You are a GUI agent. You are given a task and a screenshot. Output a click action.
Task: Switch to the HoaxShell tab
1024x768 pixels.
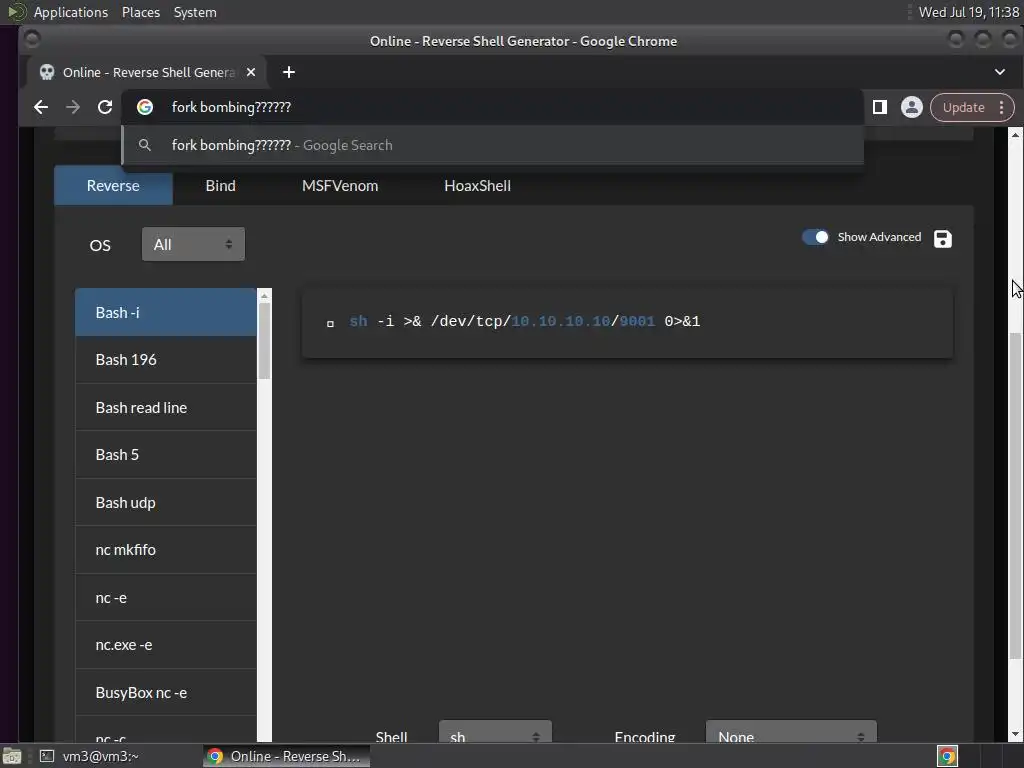[x=477, y=185]
